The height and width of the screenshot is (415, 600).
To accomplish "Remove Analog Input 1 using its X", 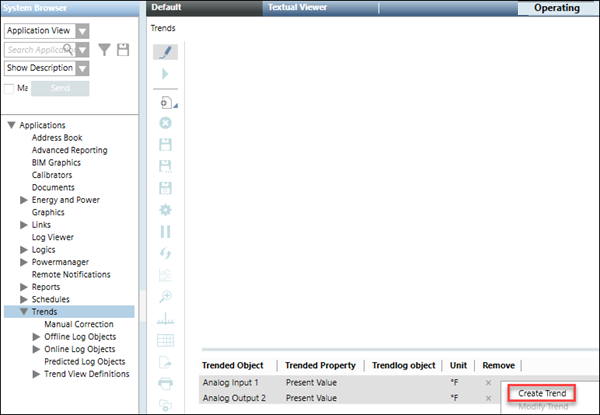I will [488, 382].
